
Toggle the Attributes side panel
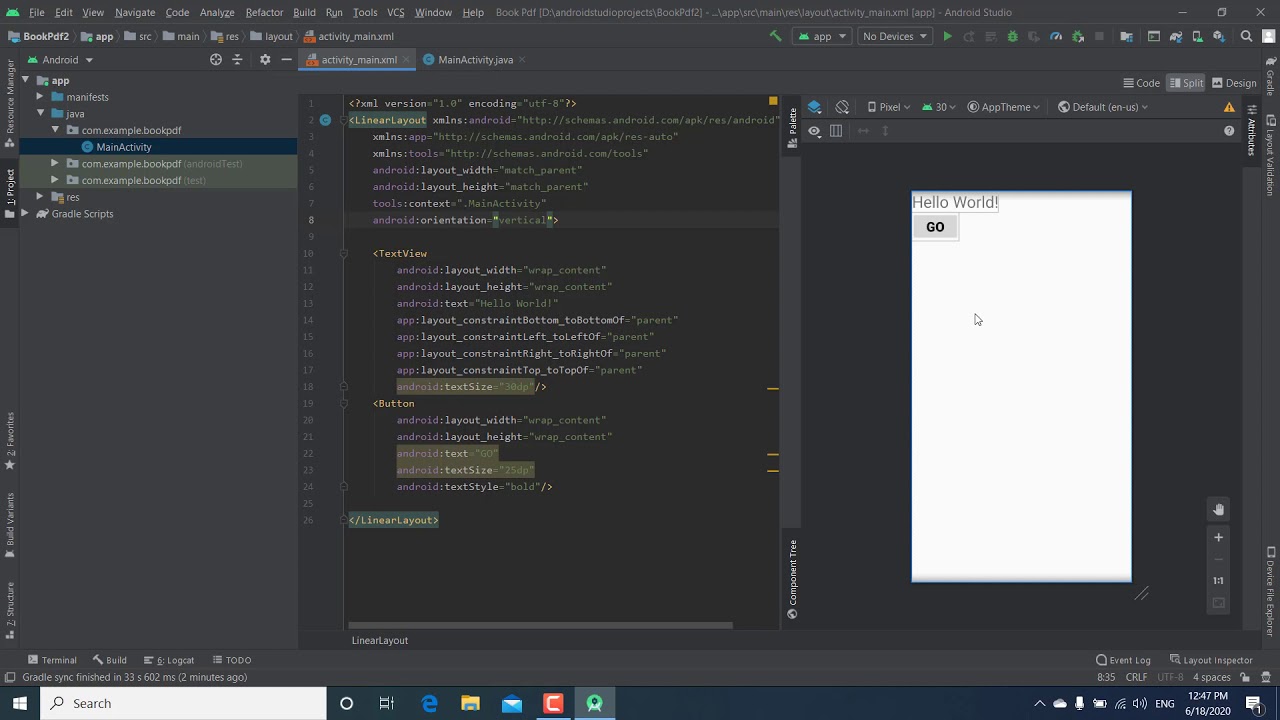1251,131
